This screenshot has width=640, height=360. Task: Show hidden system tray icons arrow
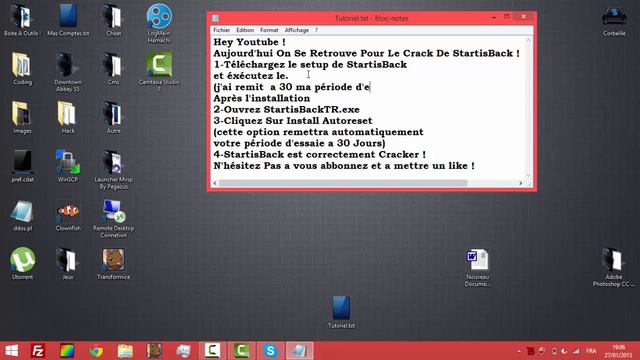click(519, 351)
